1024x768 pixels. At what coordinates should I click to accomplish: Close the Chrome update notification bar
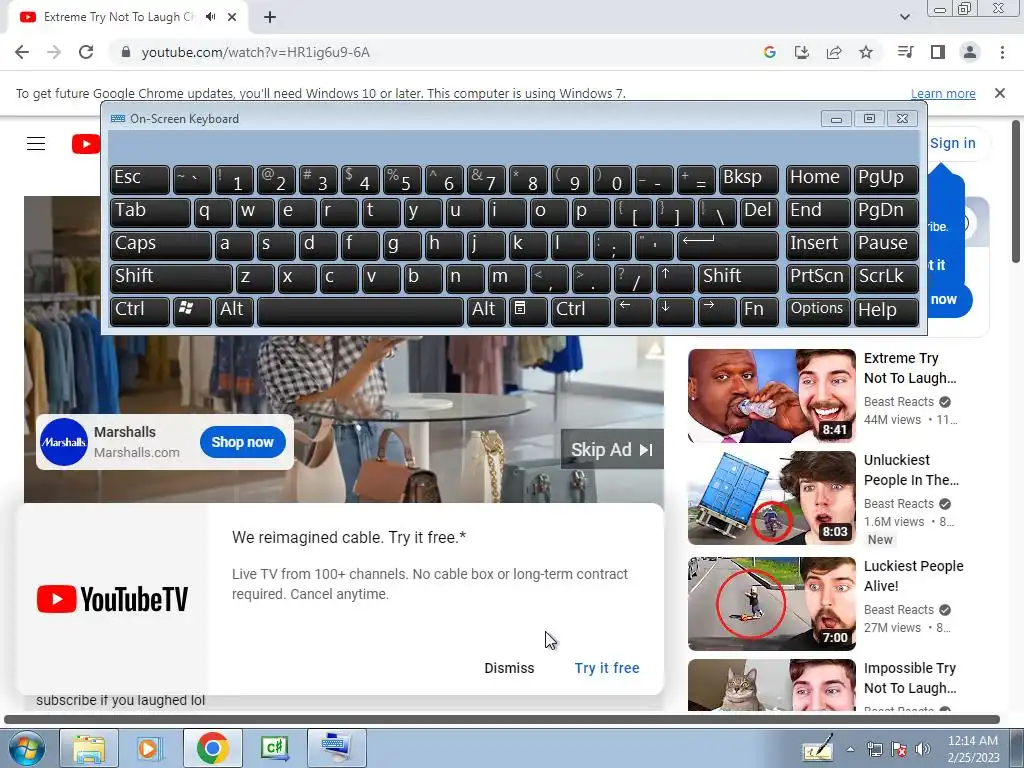coord(999,93)
